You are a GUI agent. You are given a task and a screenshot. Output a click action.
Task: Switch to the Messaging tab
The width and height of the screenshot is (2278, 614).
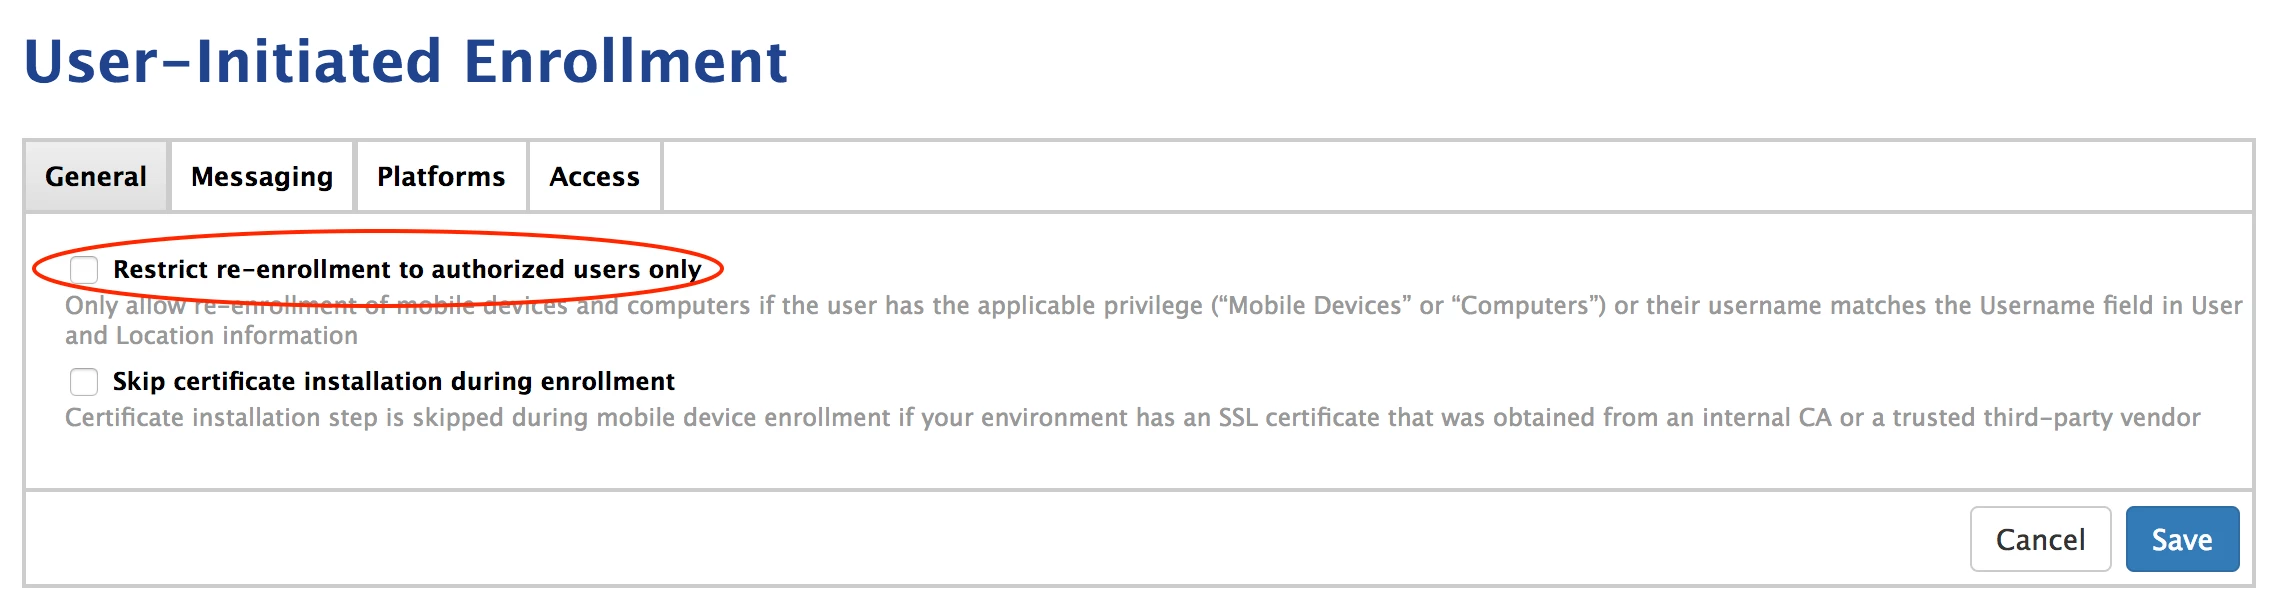coord(262,177)
